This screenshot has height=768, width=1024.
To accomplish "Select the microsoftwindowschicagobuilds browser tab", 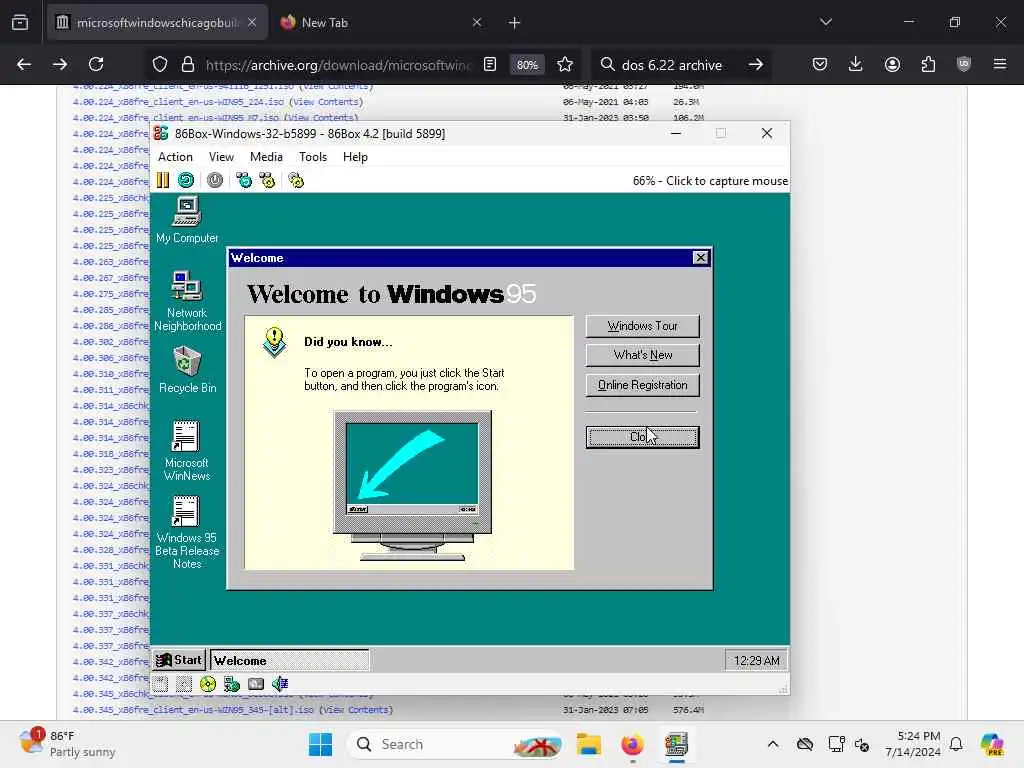I will (157, 23).
